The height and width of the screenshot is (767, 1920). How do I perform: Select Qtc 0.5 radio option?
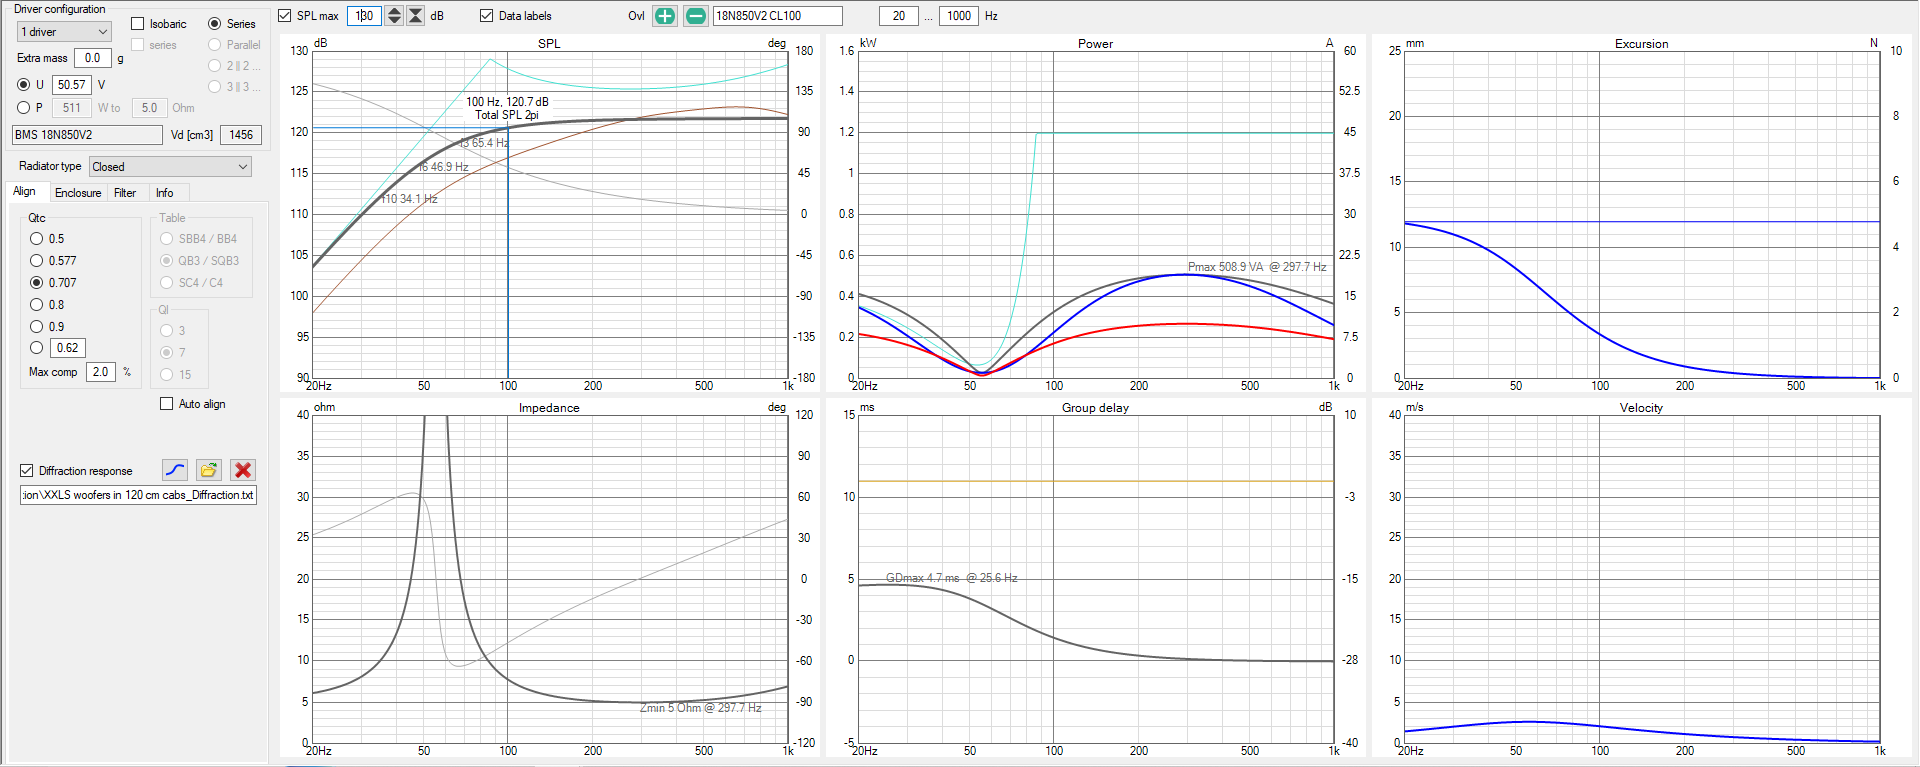coord(37,239)
